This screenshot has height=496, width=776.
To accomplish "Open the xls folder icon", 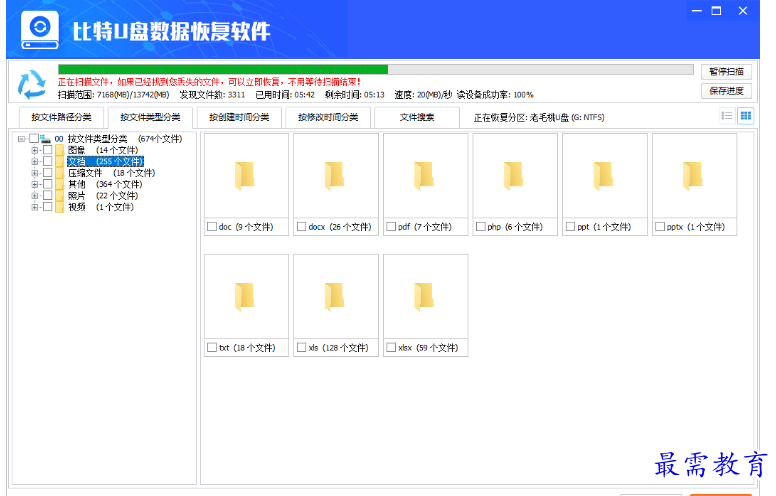I will (x=334, y=297).
